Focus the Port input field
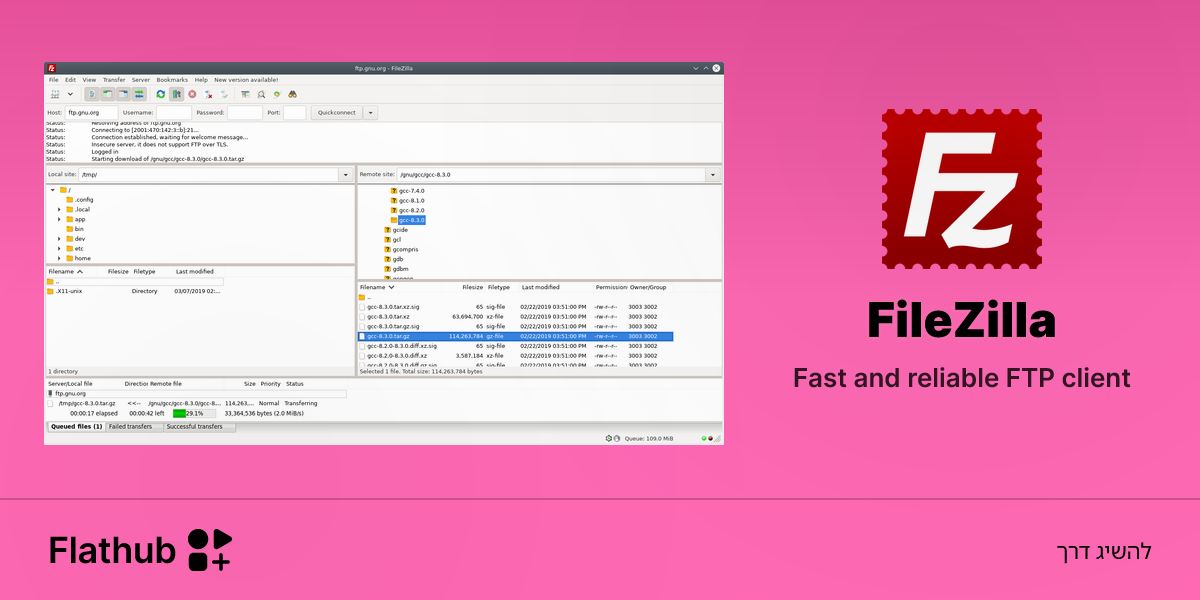 [x=294, y=113]
